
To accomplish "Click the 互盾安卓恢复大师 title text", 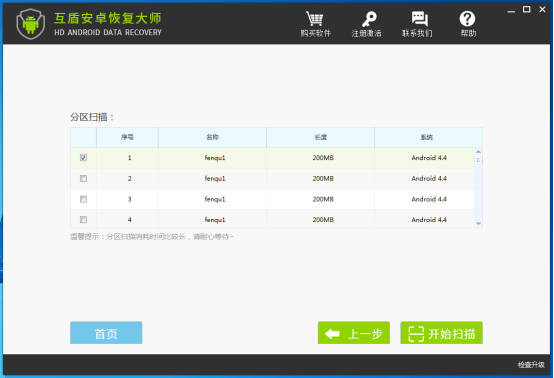I will [108, 18].
